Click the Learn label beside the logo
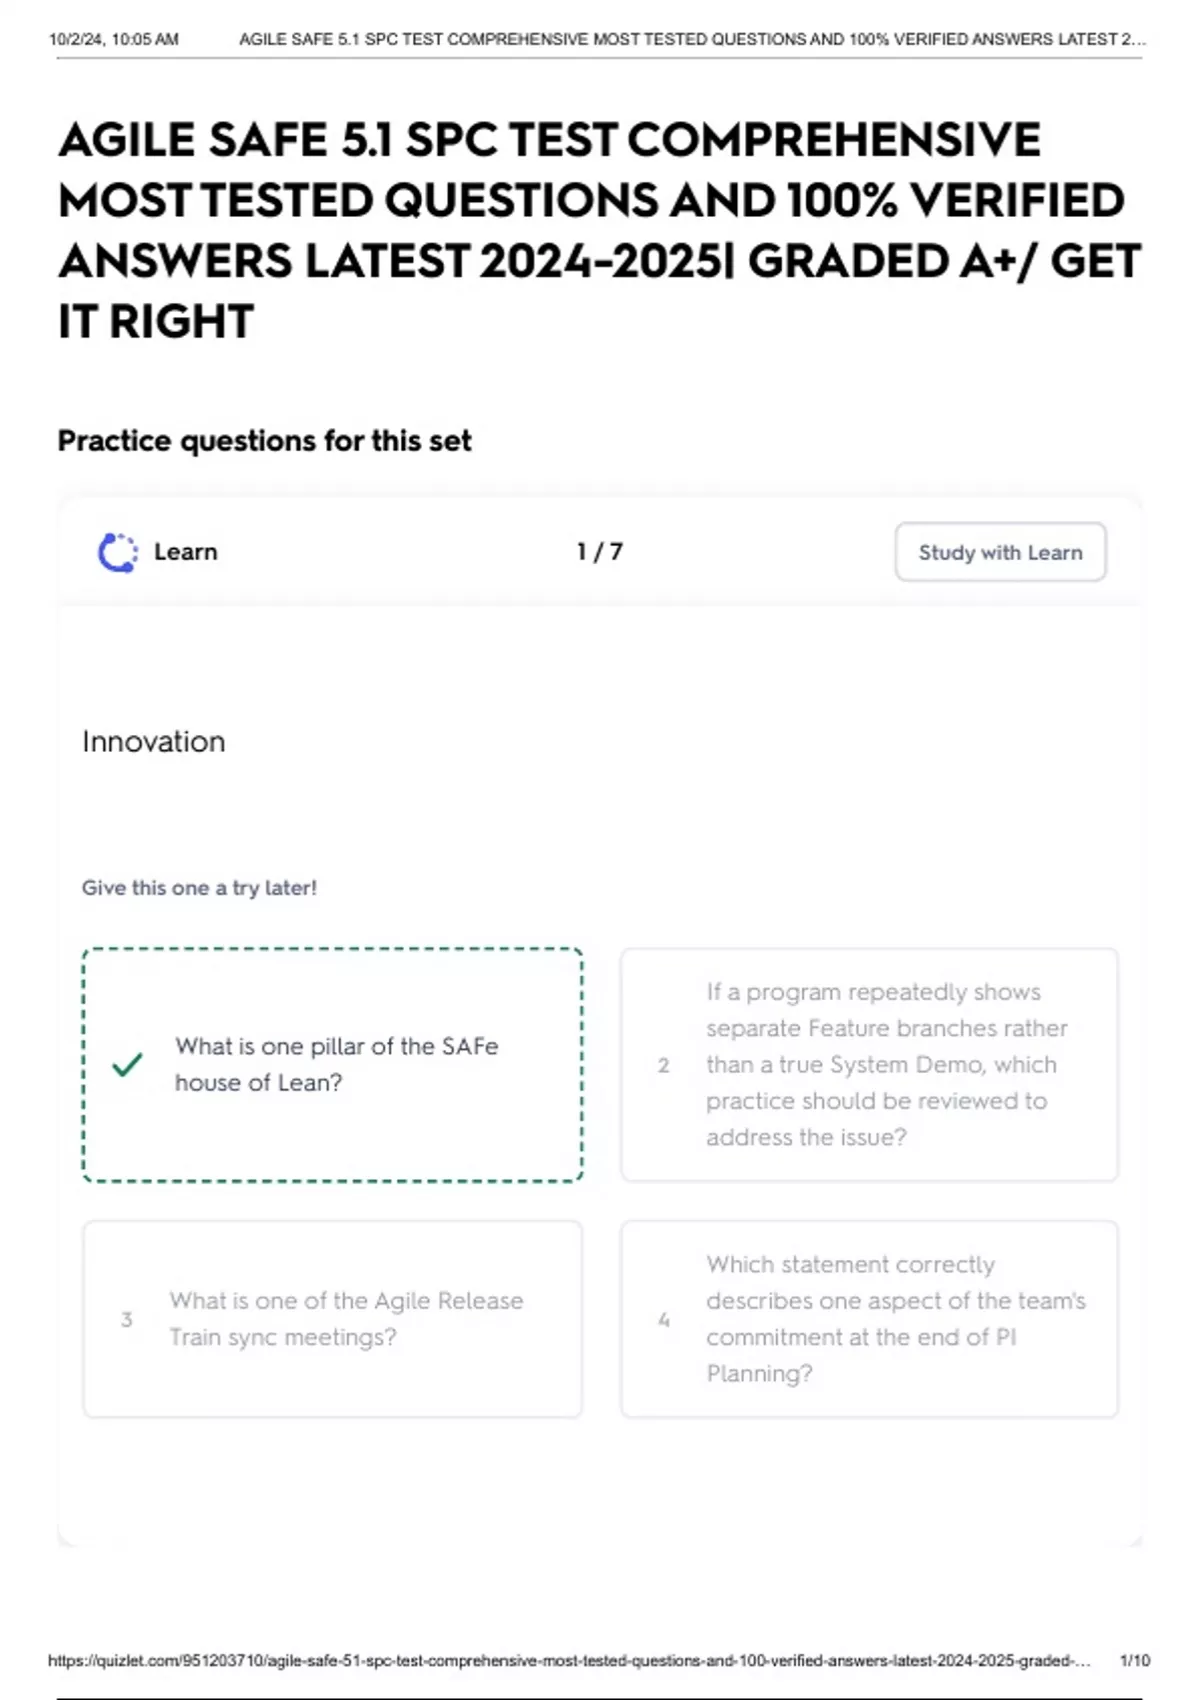1200x1700 pixels. (x=186, y=552)
